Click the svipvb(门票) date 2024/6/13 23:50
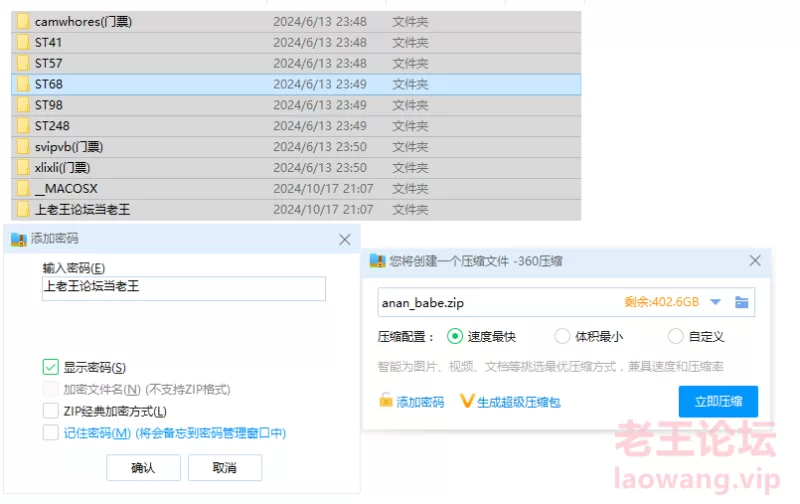This screenshot has width=800, height=504. (320, 147)
